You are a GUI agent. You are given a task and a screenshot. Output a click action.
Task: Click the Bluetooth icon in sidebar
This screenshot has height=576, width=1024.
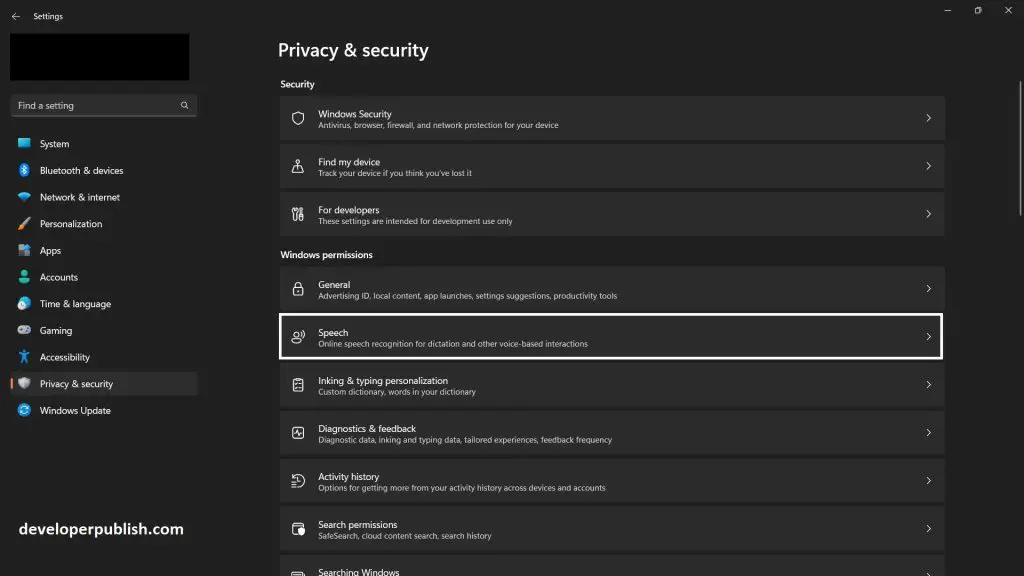[24, 170]
